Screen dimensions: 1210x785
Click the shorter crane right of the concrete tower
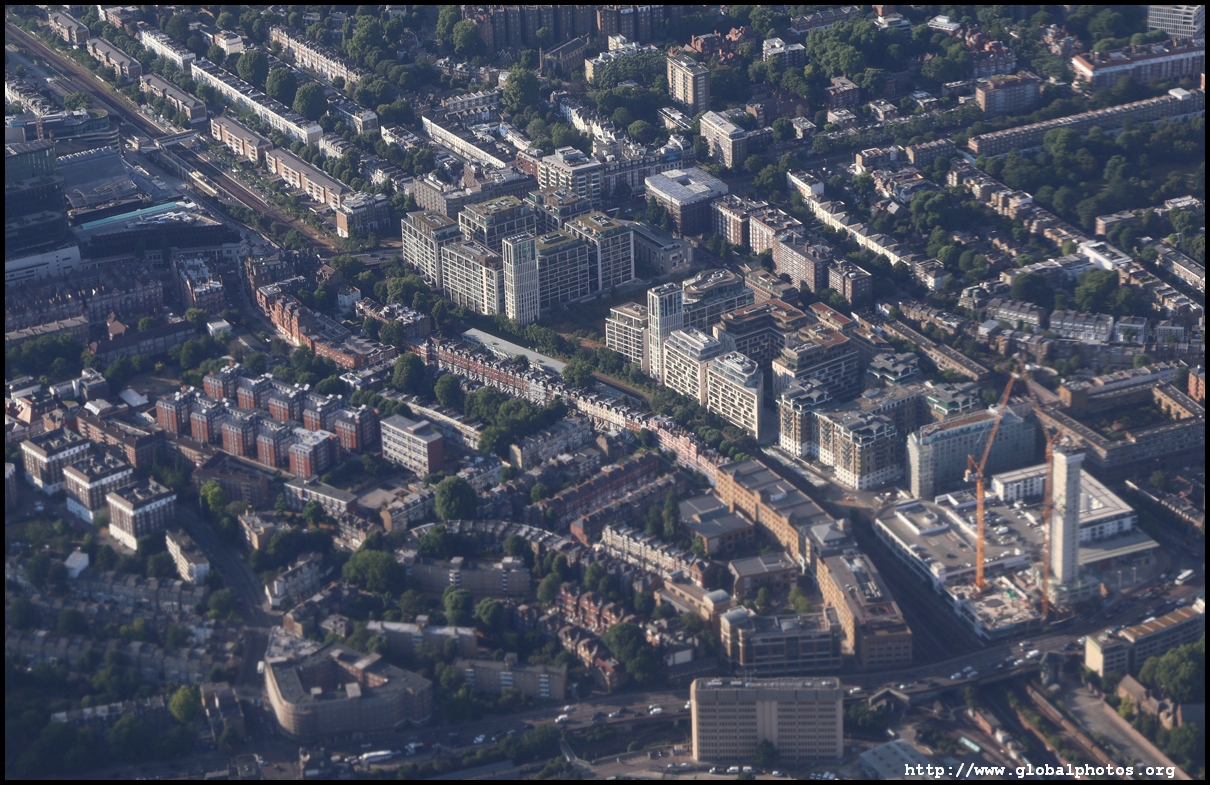point(1046,540)
